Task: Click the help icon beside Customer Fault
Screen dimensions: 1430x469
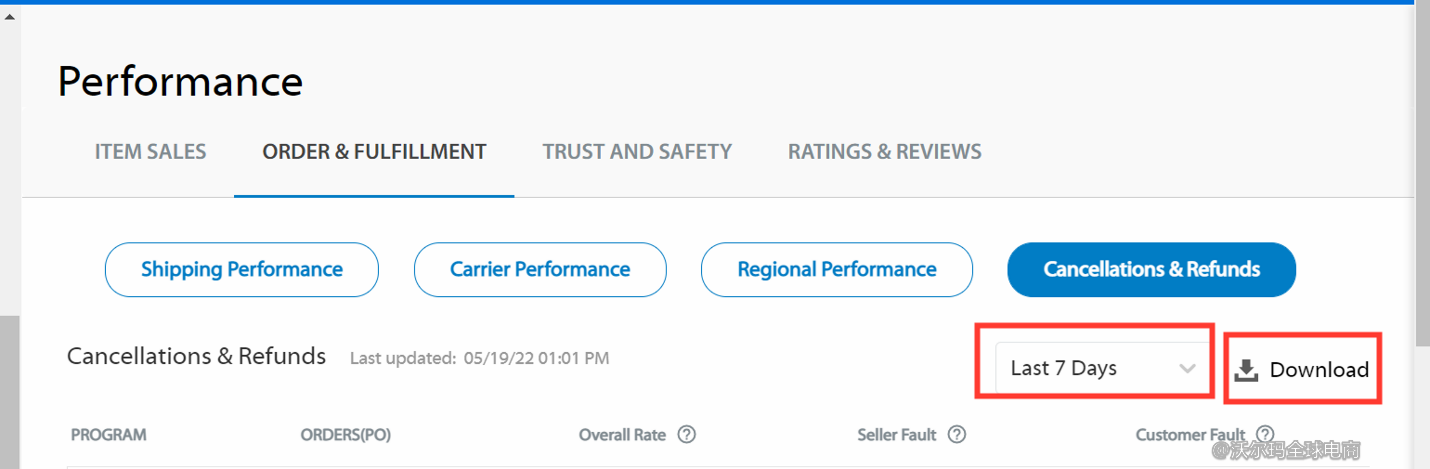Action: pos(1265,434)
